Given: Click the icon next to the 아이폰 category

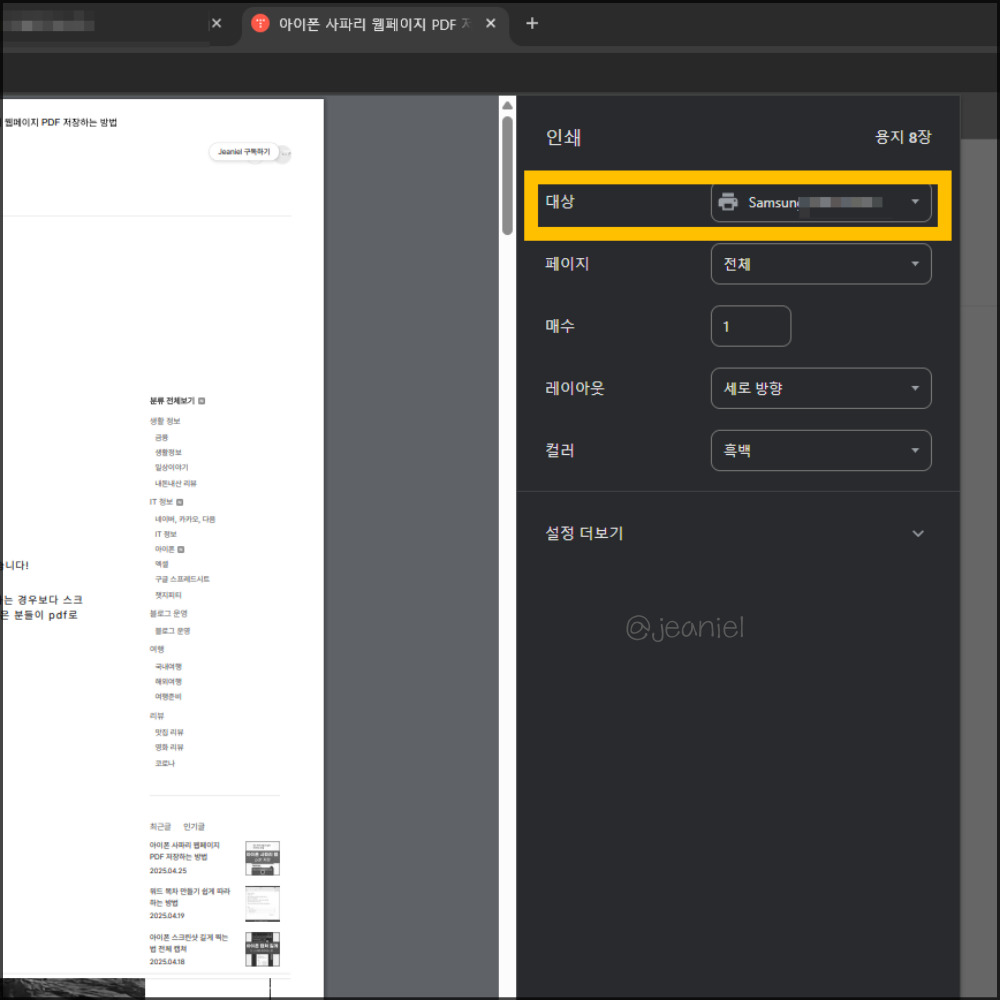Looking at the screenshot, I should click(x=182, y=550).
